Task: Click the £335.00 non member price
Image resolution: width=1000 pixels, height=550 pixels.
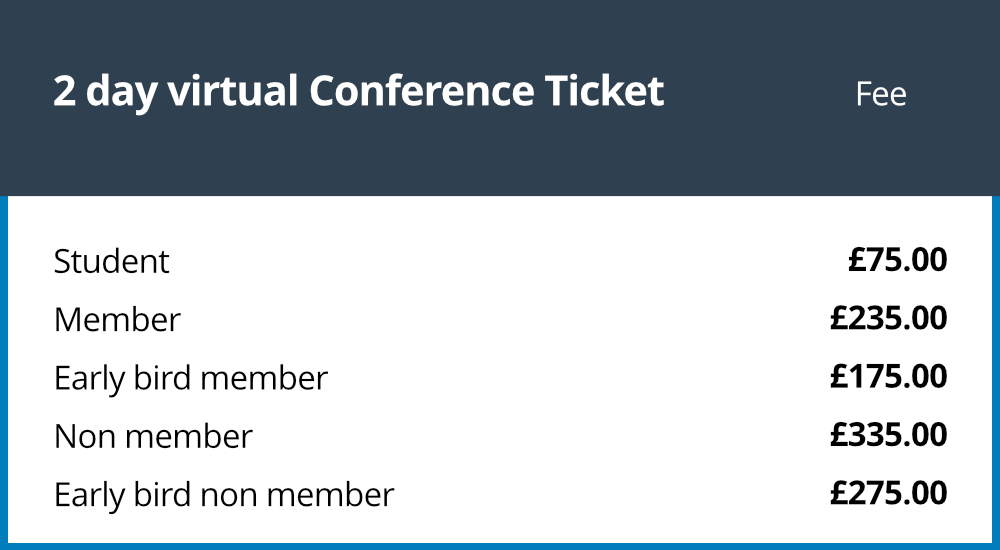Action: click(888, 435)
